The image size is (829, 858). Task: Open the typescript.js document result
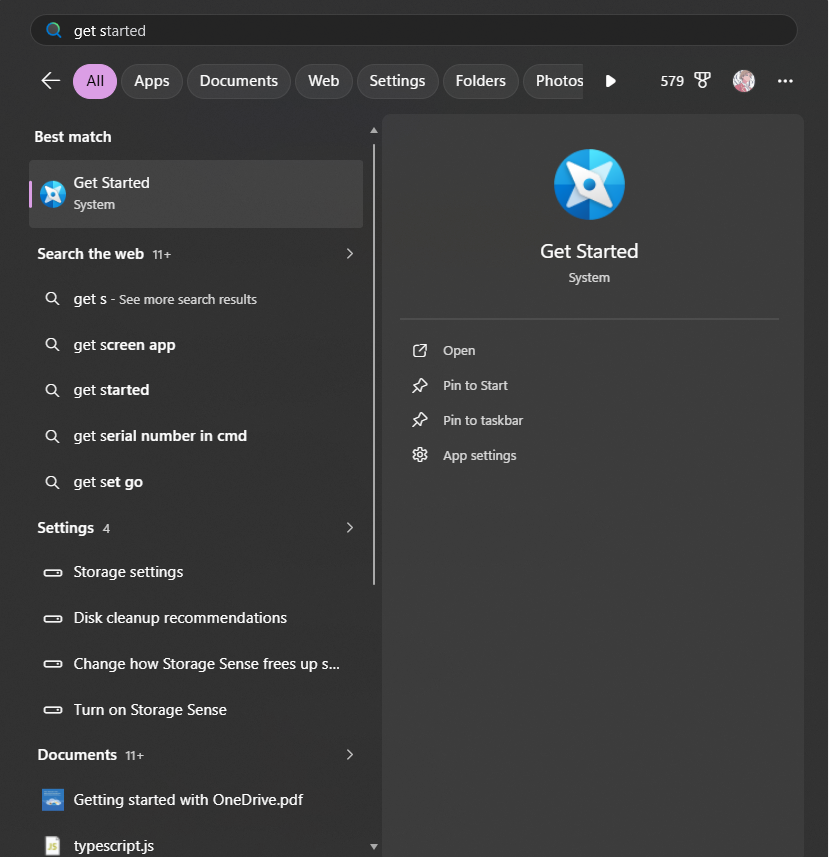coord(196,845)
